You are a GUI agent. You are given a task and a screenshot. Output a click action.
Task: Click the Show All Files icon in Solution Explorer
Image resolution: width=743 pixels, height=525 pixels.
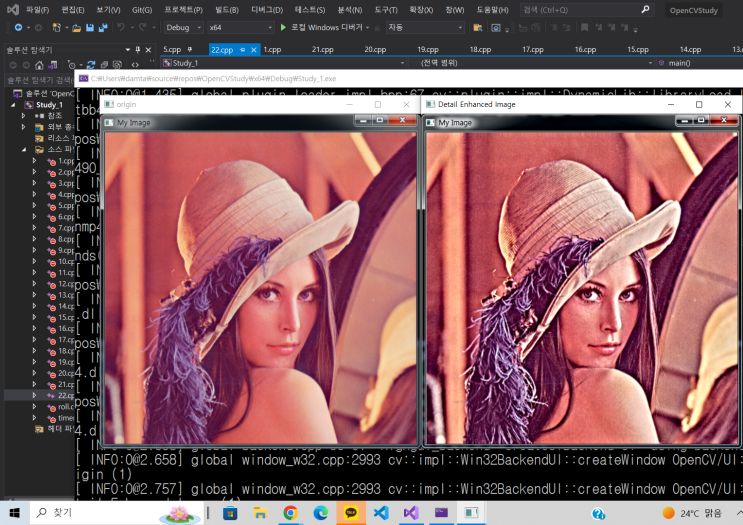118,64
